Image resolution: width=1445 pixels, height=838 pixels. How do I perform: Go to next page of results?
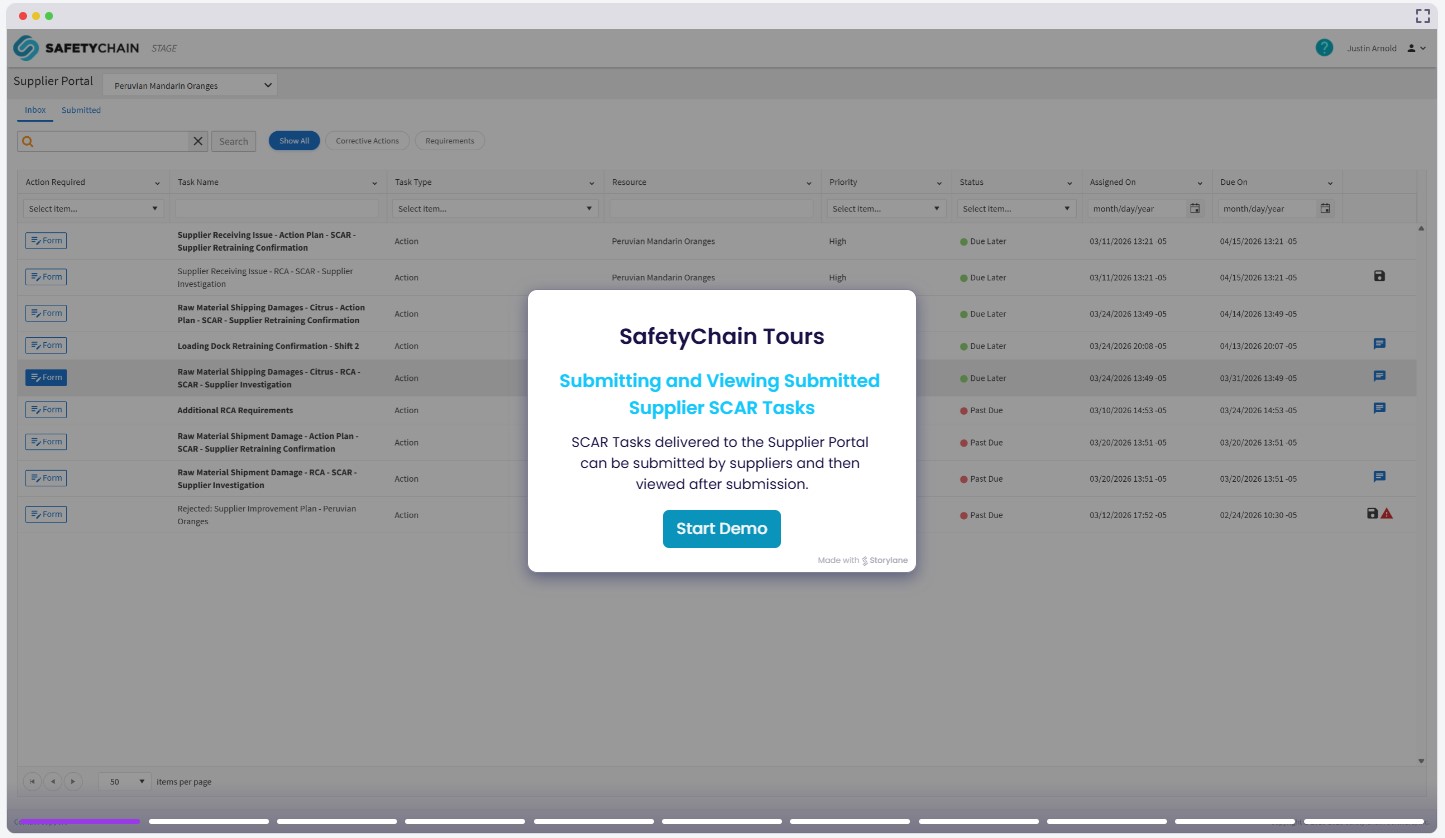pyautogui.click(x=73, y=781)
